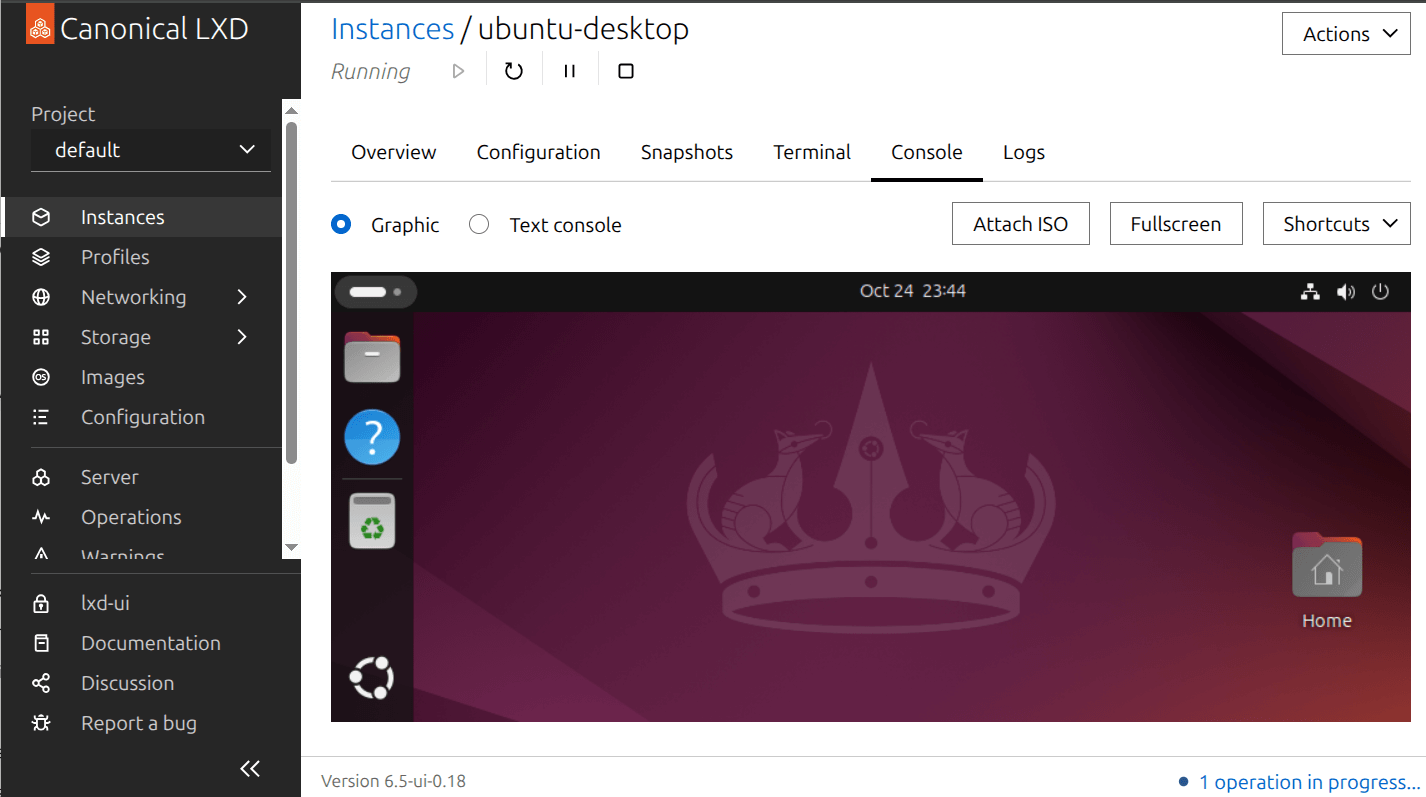Open the Help icon in the dock
Image resolution: width=1426 pixels, height=797 pixels.
point(372,437)
